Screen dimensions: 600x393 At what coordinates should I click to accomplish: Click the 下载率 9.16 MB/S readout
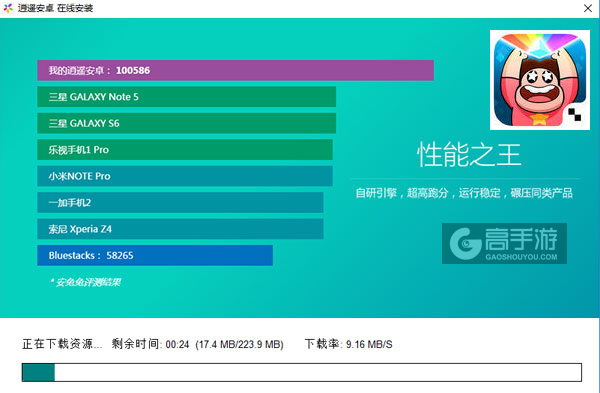point(349,344)
